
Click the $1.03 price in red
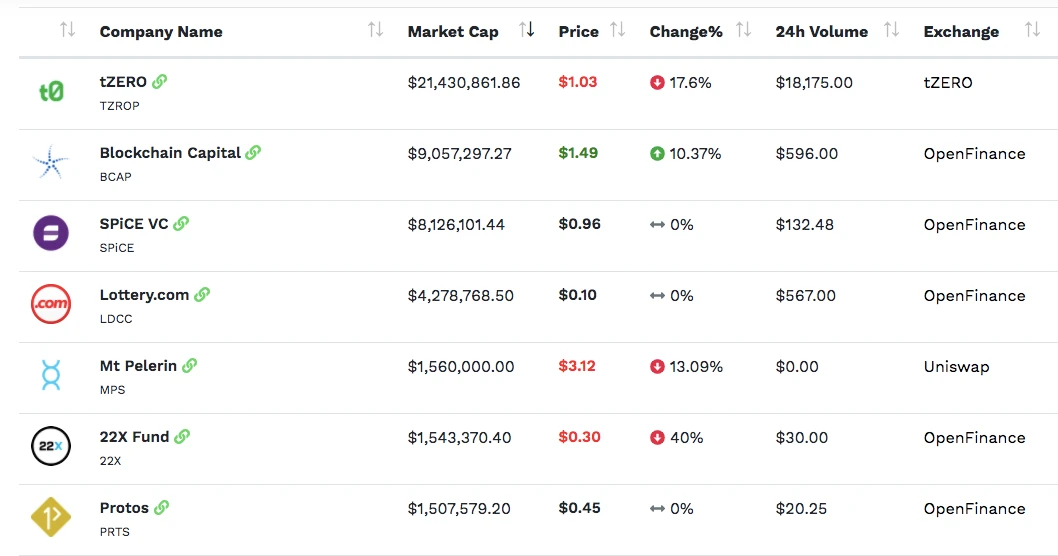(578, 82)
